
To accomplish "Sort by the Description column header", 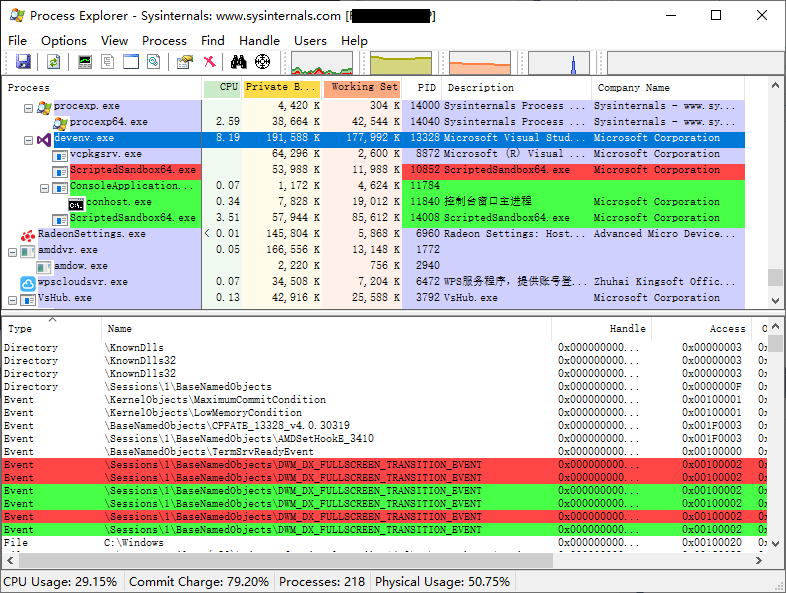I will [516, 88].
